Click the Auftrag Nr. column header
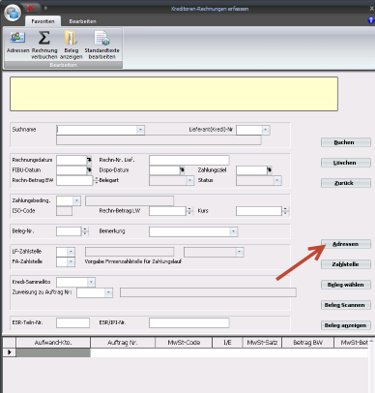This screenshot has width=375, height=393. click(123, 342)
